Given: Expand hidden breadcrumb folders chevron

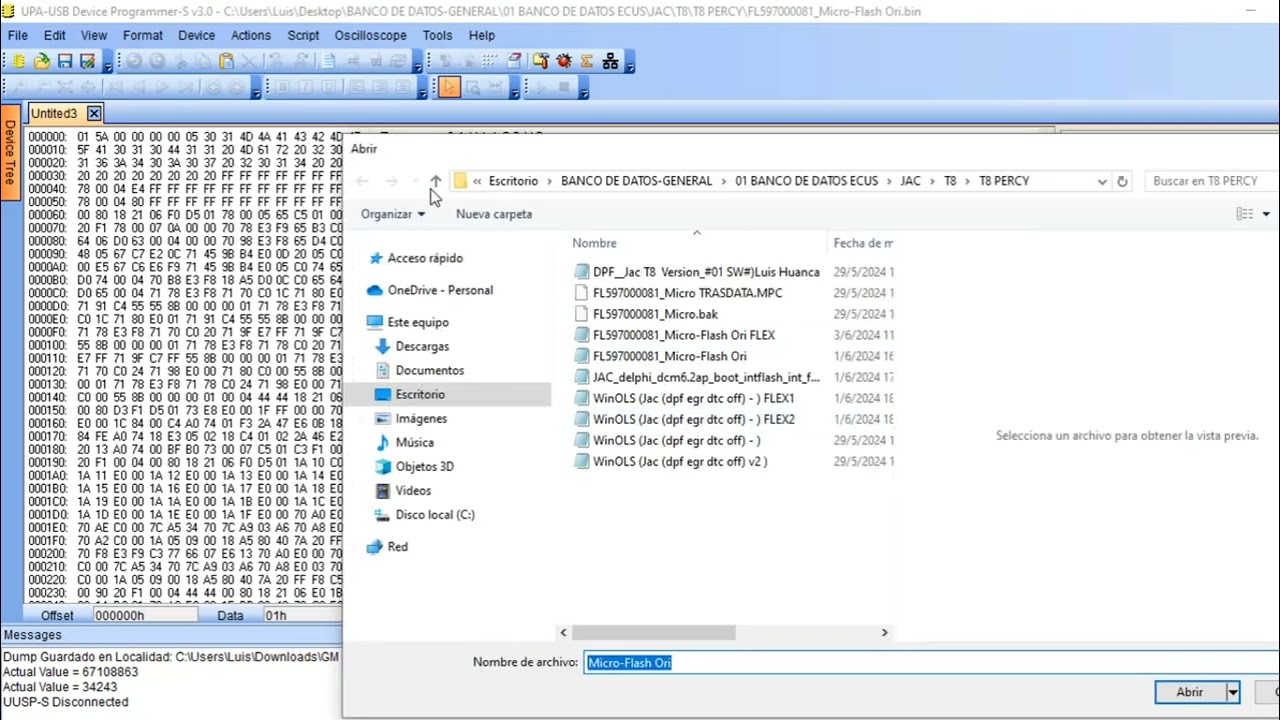Looking at the screenshot, I should (478, 181).
